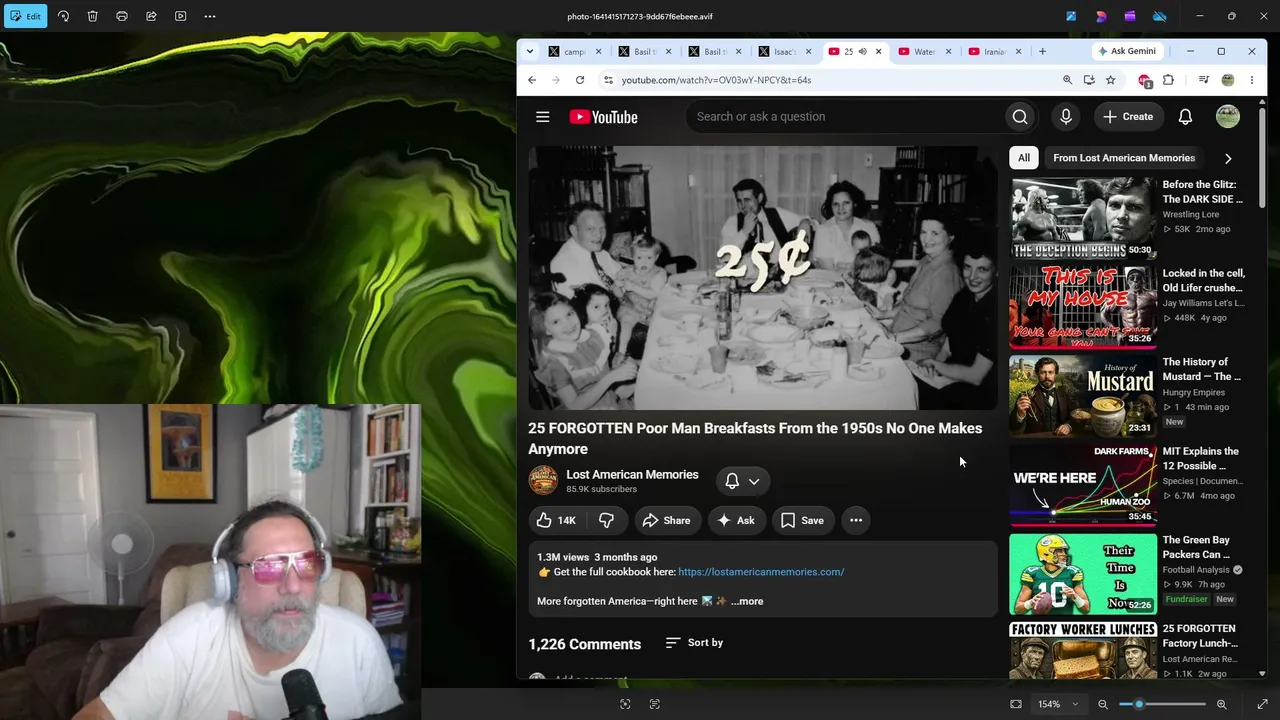Image resolution: width=1280 pixels, height=720 pixels.
Task: Select the "All" filter chip
Action: [1024, 158]
